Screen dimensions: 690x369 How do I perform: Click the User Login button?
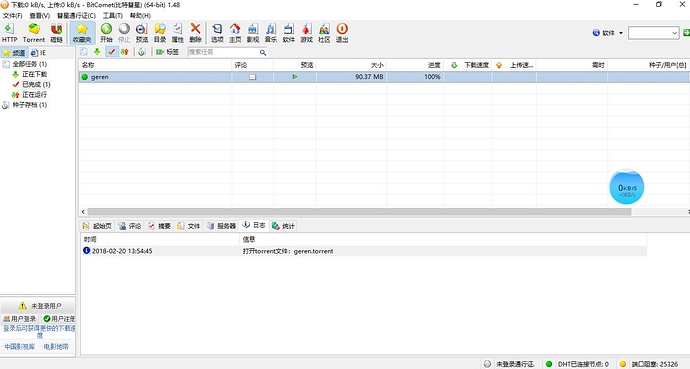pyautogui.click(x=19, y=318)
